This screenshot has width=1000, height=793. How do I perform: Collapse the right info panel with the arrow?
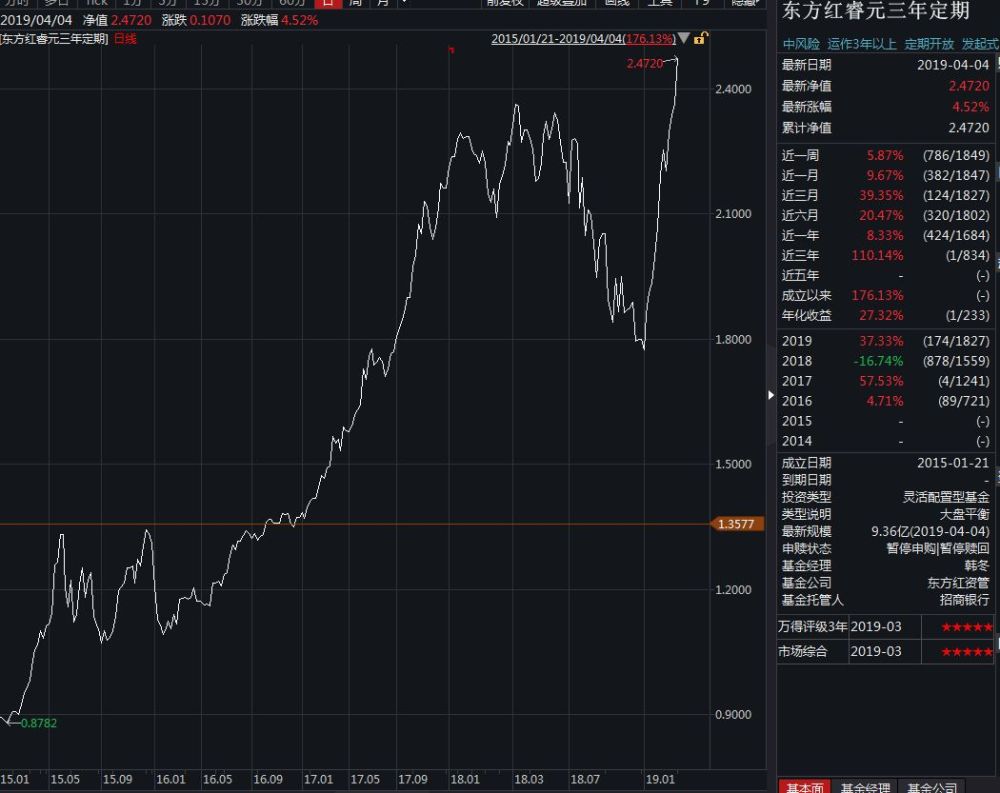coord(771,395)
